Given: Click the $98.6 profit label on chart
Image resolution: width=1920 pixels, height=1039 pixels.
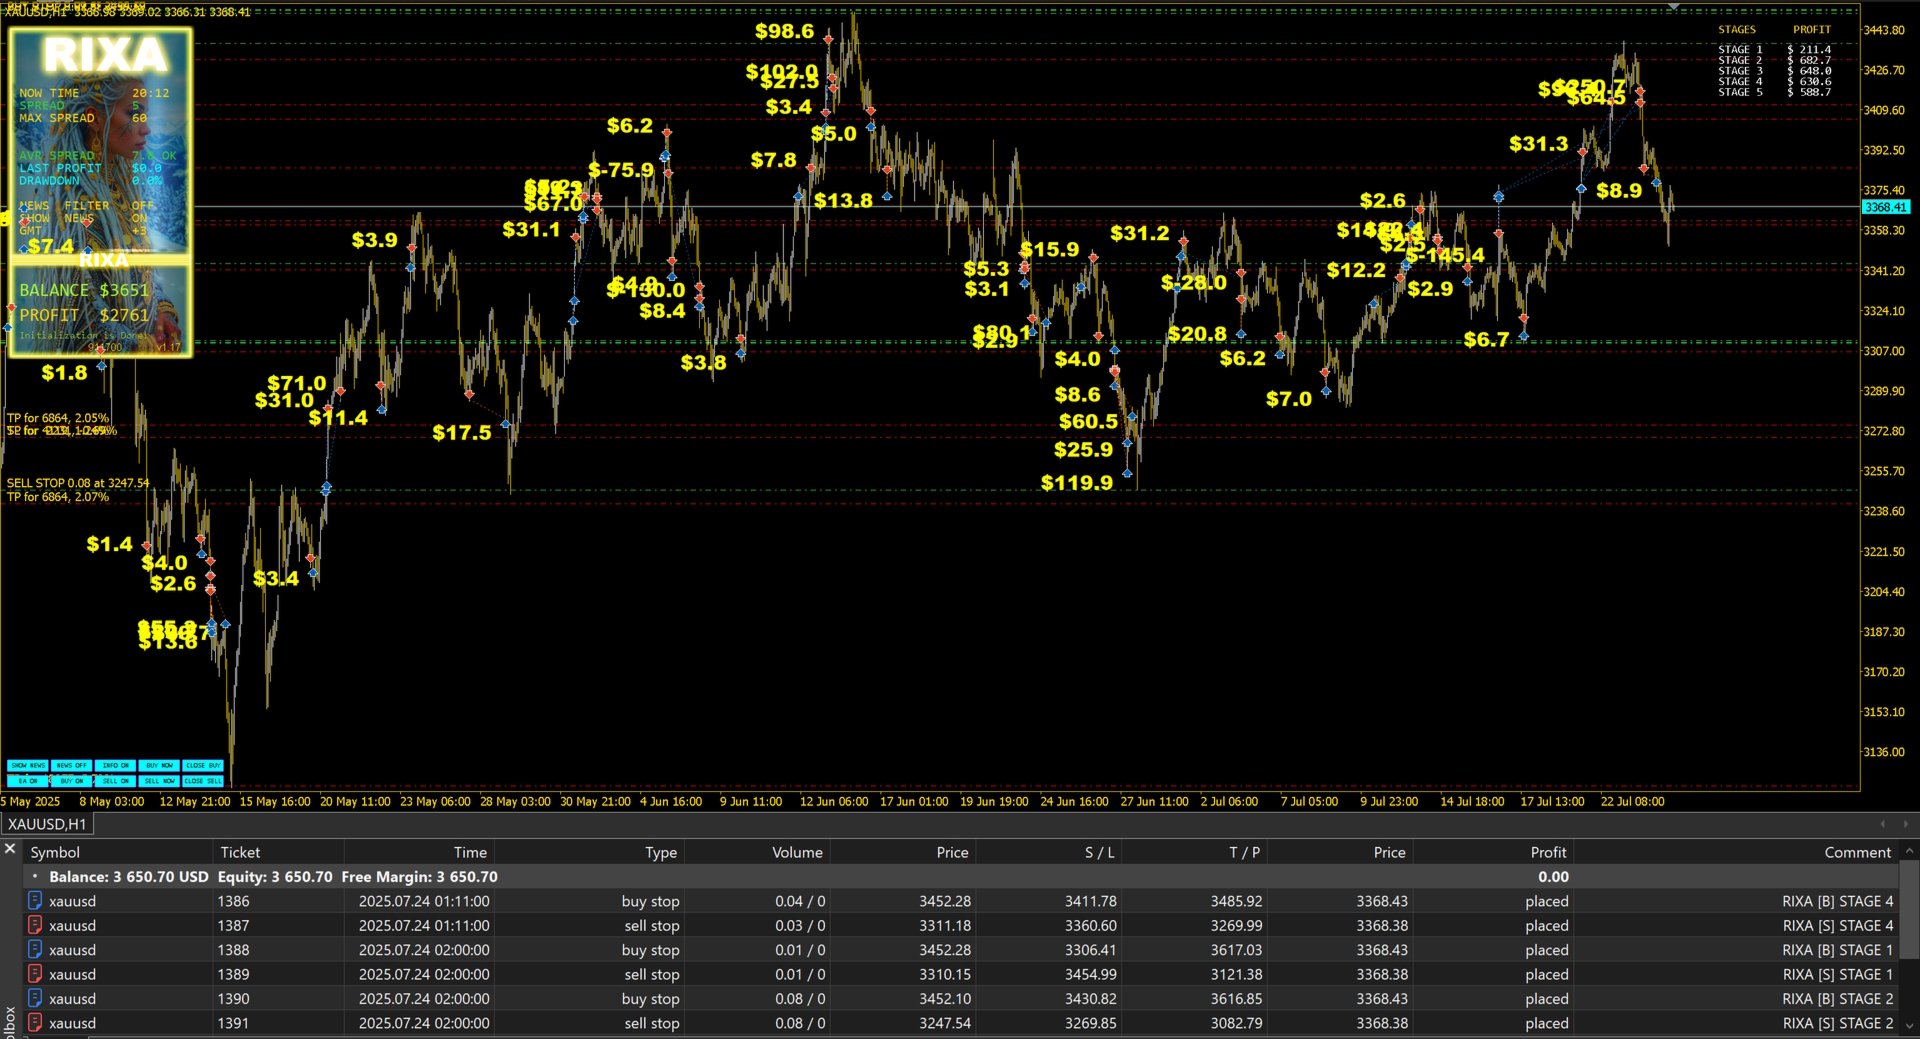Looking at the screenshot, I should (784, 31).
